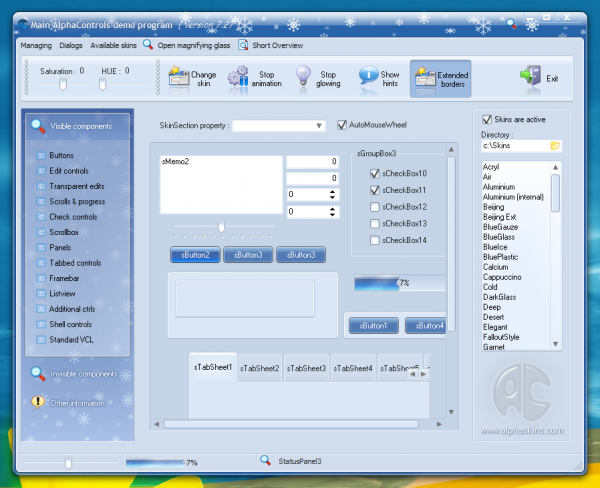Viewport: 600px width, 488px height.
Task: Click the Exit door icon
Action: pyautogui.click(x=530, y=76)
